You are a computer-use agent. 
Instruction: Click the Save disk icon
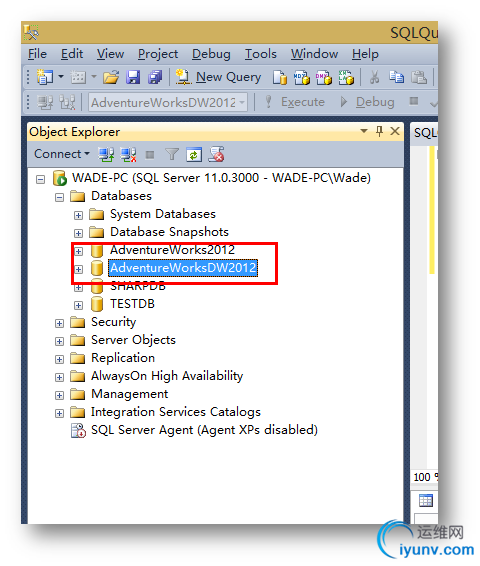click(133, 77)
